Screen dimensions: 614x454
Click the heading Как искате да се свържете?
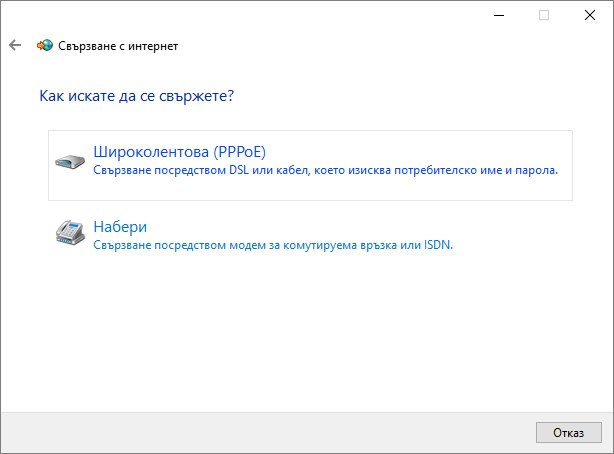click(136, 96)
